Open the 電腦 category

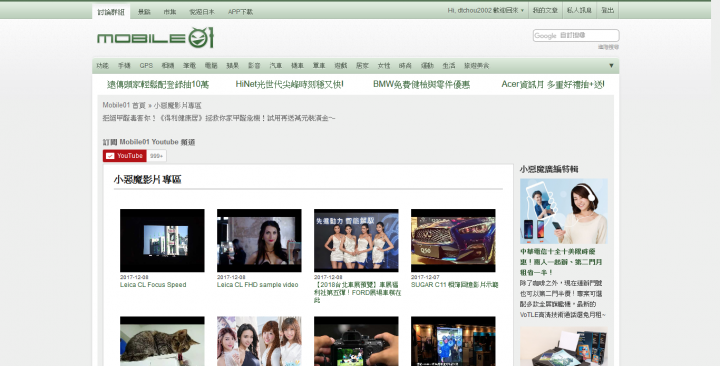click(211, 66)
